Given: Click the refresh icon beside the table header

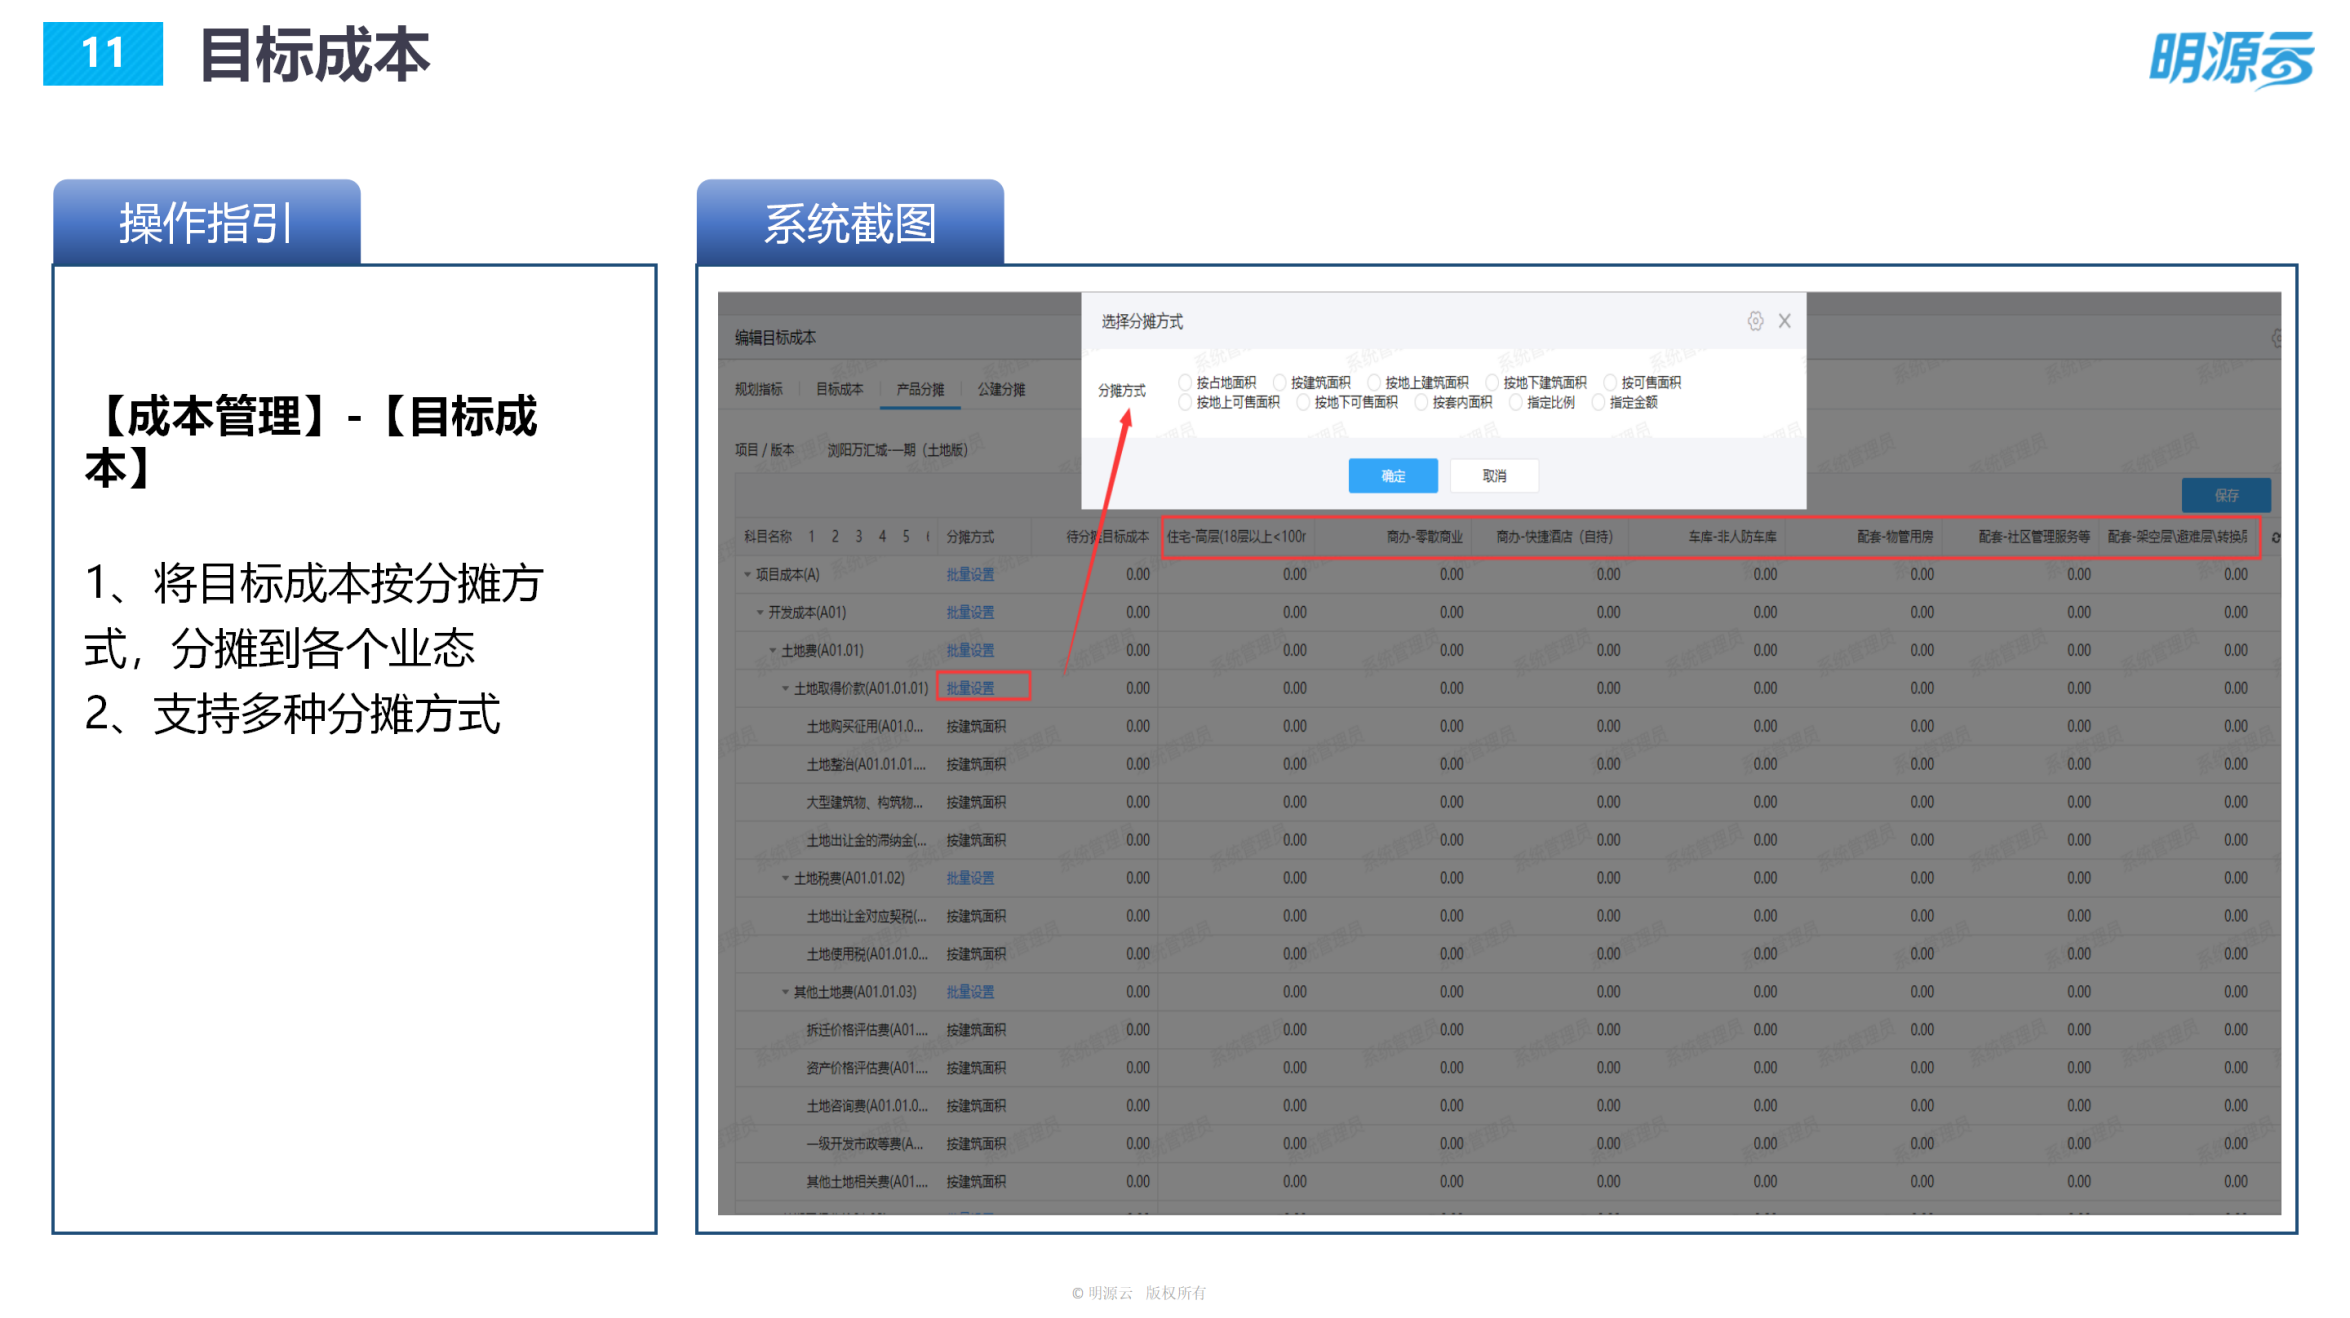Looking at the screenshot, I should (2276, 536).
